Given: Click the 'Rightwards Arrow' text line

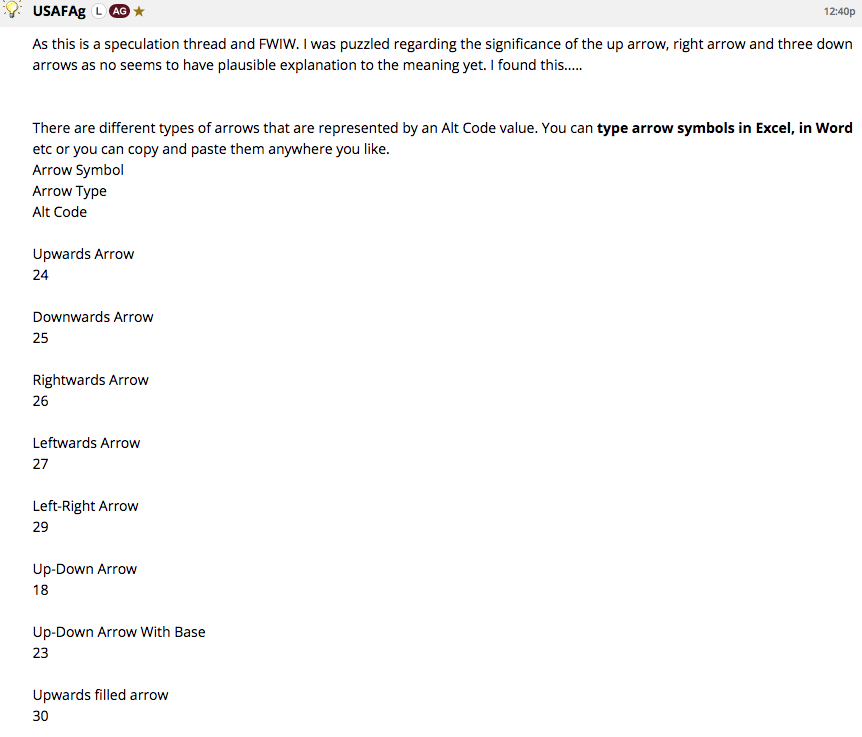Looking at the screenshot, I should (x=91, y=380).
